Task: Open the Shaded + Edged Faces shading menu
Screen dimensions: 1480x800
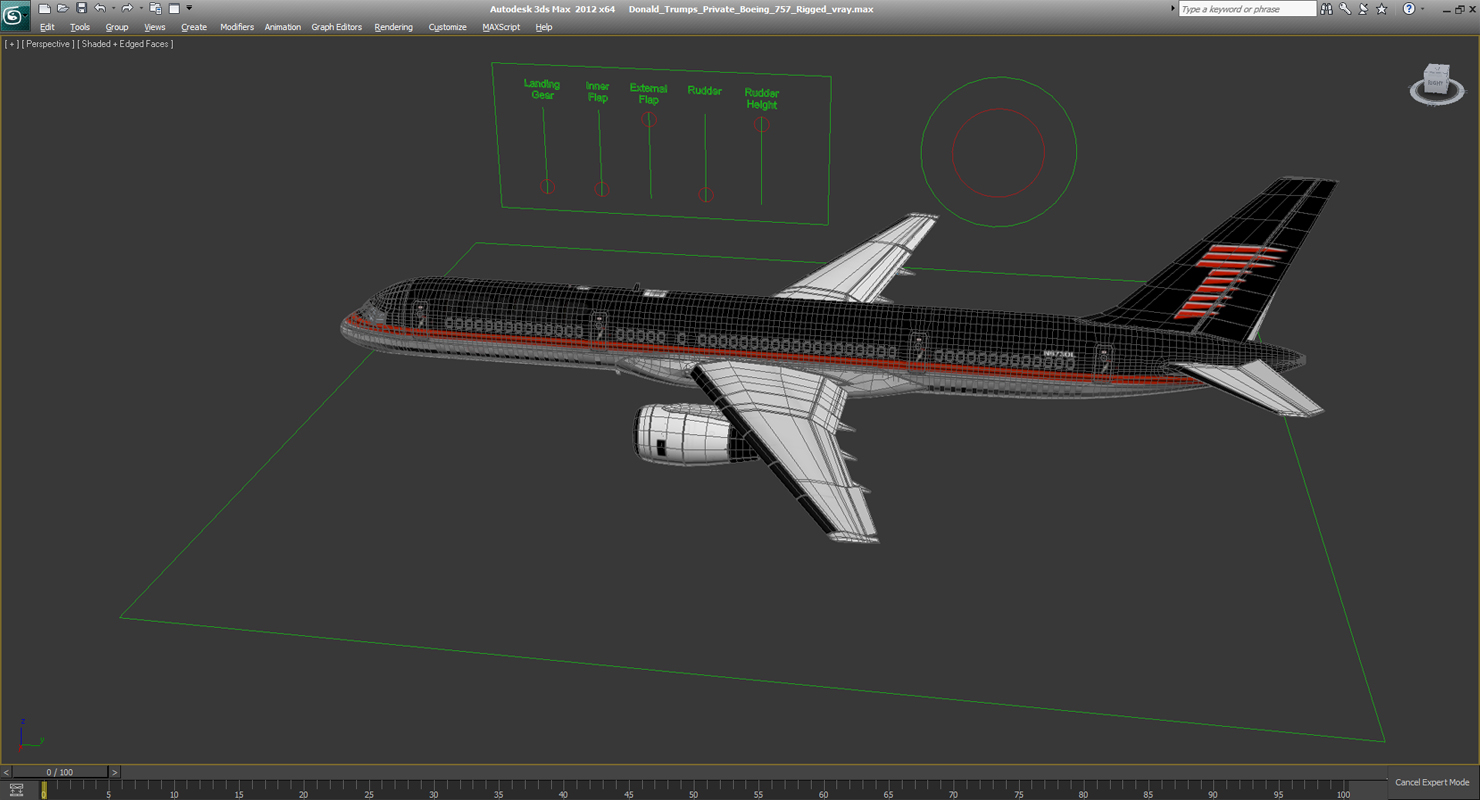Action: pos(126,44)
